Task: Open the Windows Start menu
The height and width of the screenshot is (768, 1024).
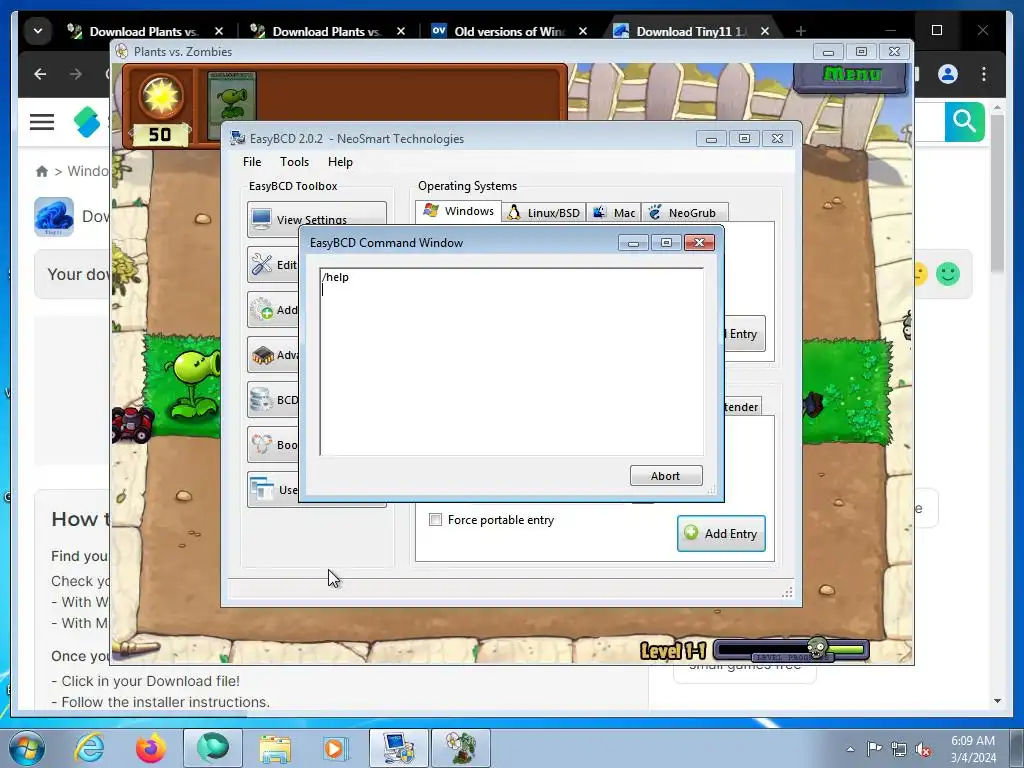Action: pos(26,748)
